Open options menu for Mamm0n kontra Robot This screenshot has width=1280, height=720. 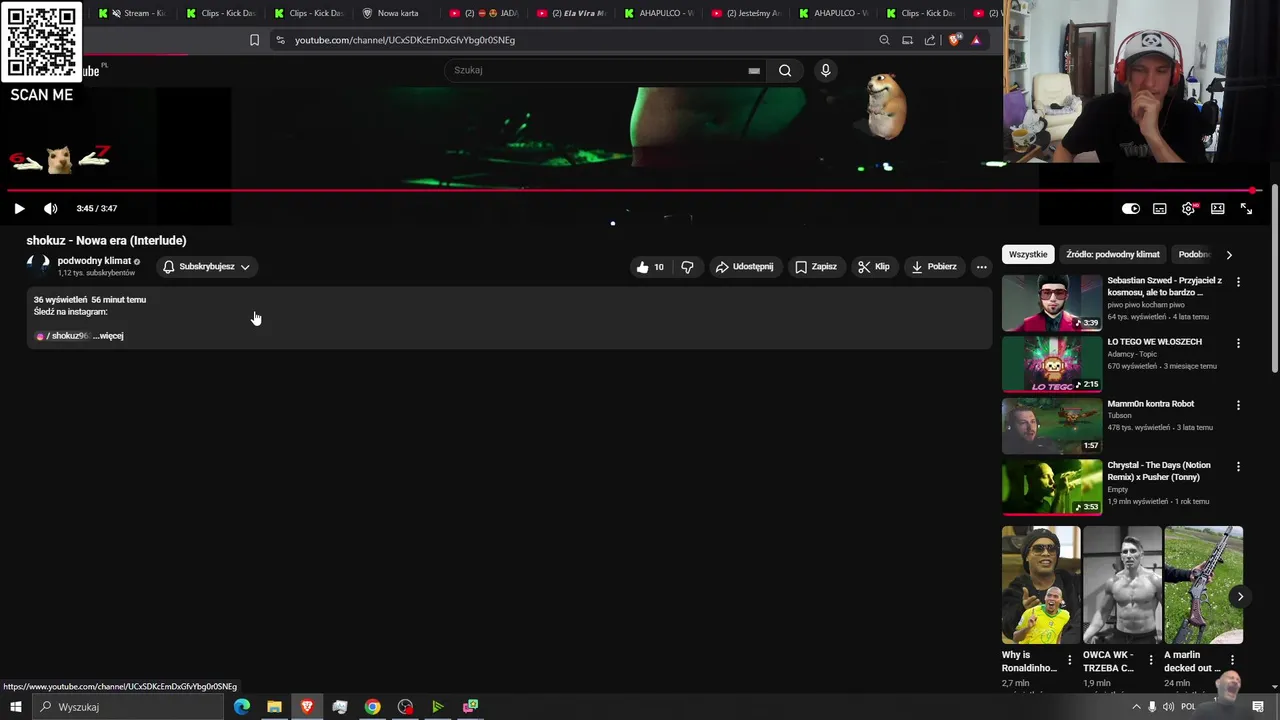[1238, 406]
